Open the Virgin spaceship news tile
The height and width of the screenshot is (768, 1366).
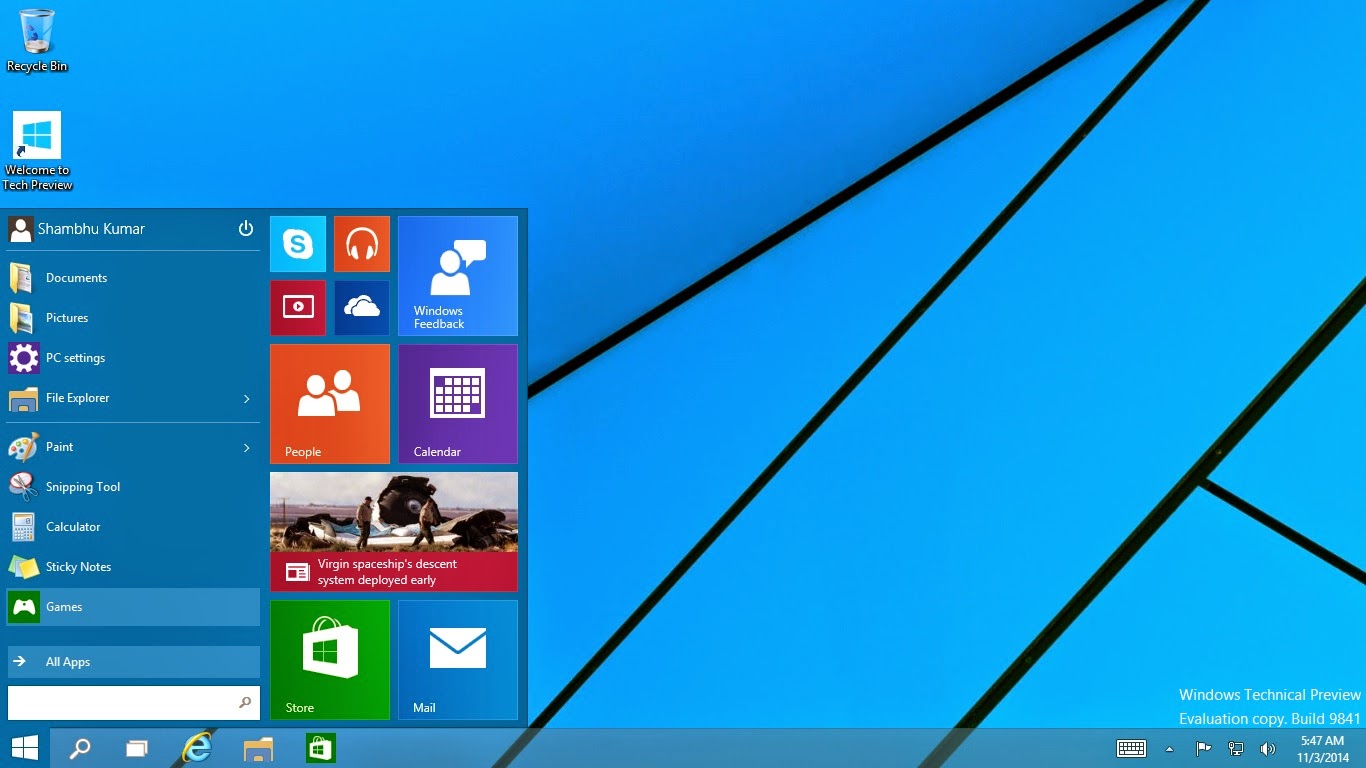pyautogui.click(x=394, y=532)
